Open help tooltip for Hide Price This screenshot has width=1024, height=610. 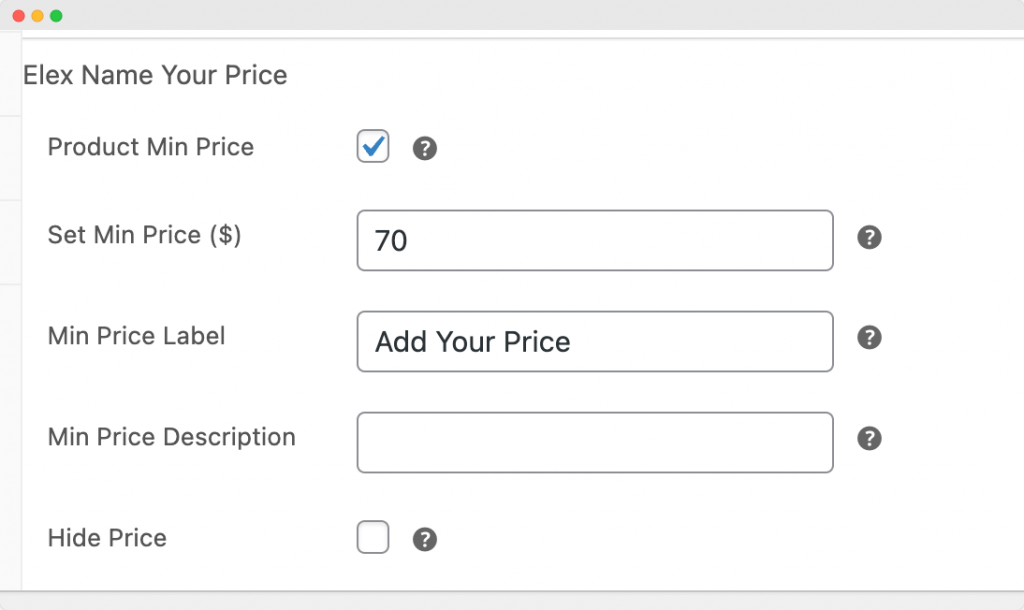tap(424, 539)
